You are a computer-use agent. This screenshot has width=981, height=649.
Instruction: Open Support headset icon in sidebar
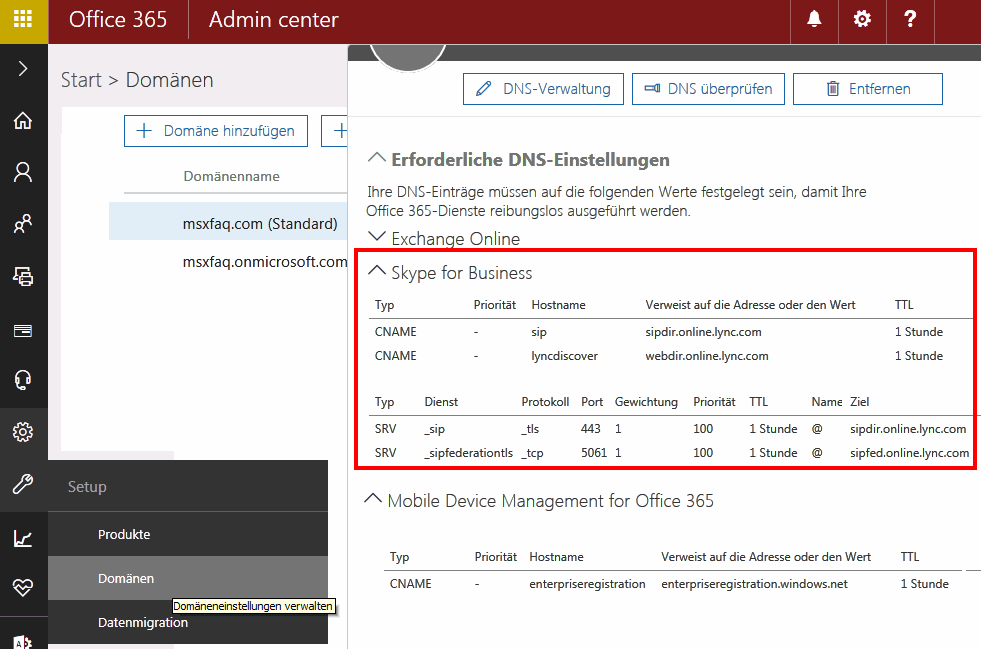click(x=23, y=380)
